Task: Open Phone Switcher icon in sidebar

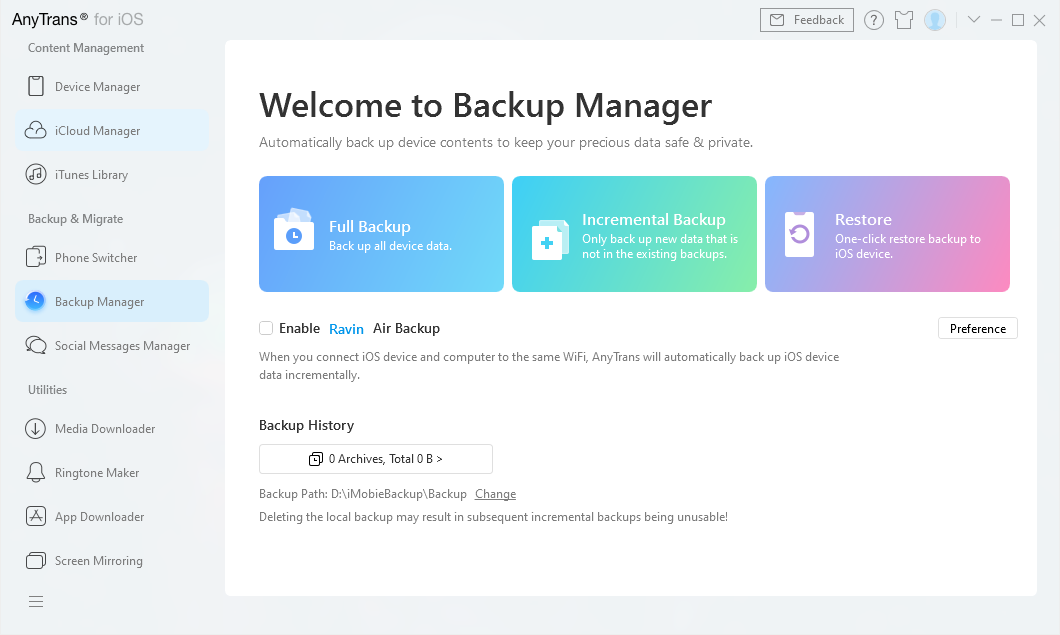Action: 36,258
